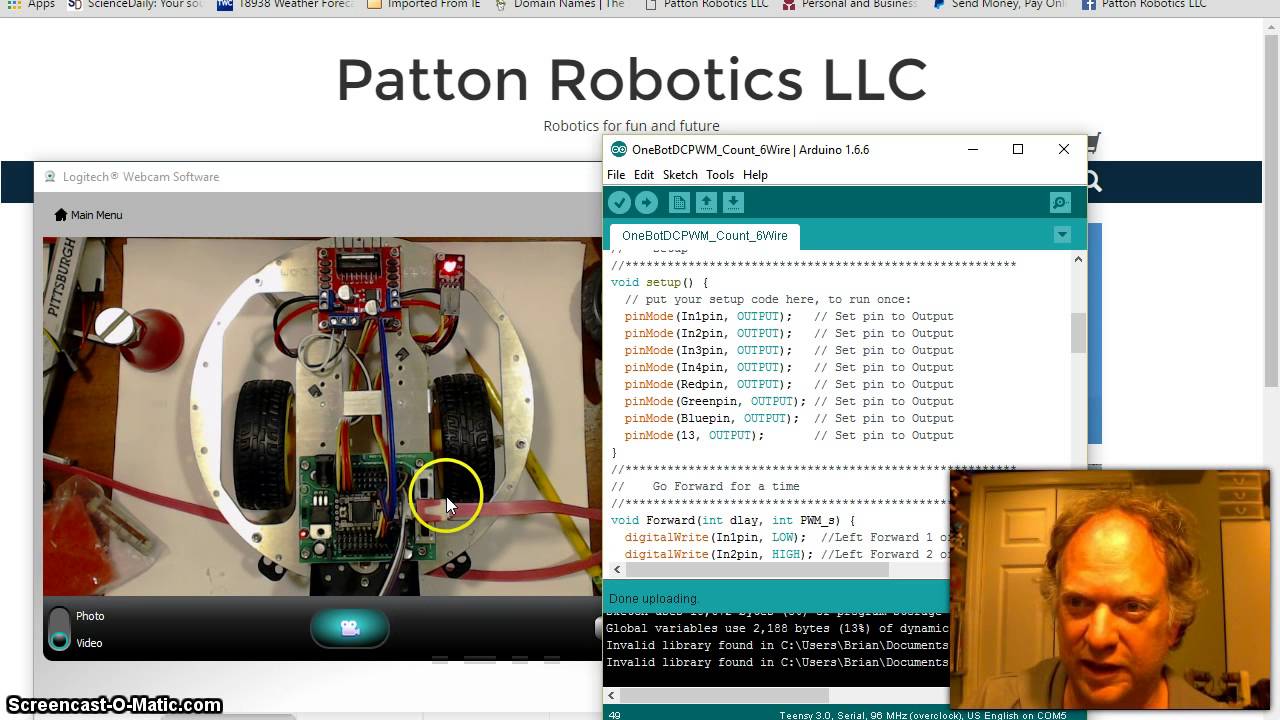The image size is (1280, 720).
Task: Click the Arduino logo in the title bar
Action: click(x=619, y=150)
